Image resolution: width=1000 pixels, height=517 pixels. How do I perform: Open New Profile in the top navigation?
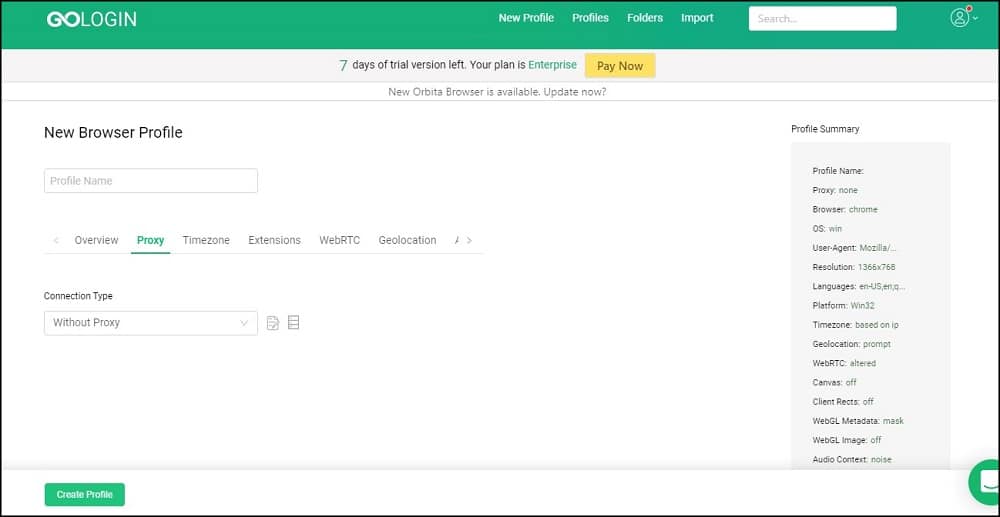coord(526,18)
